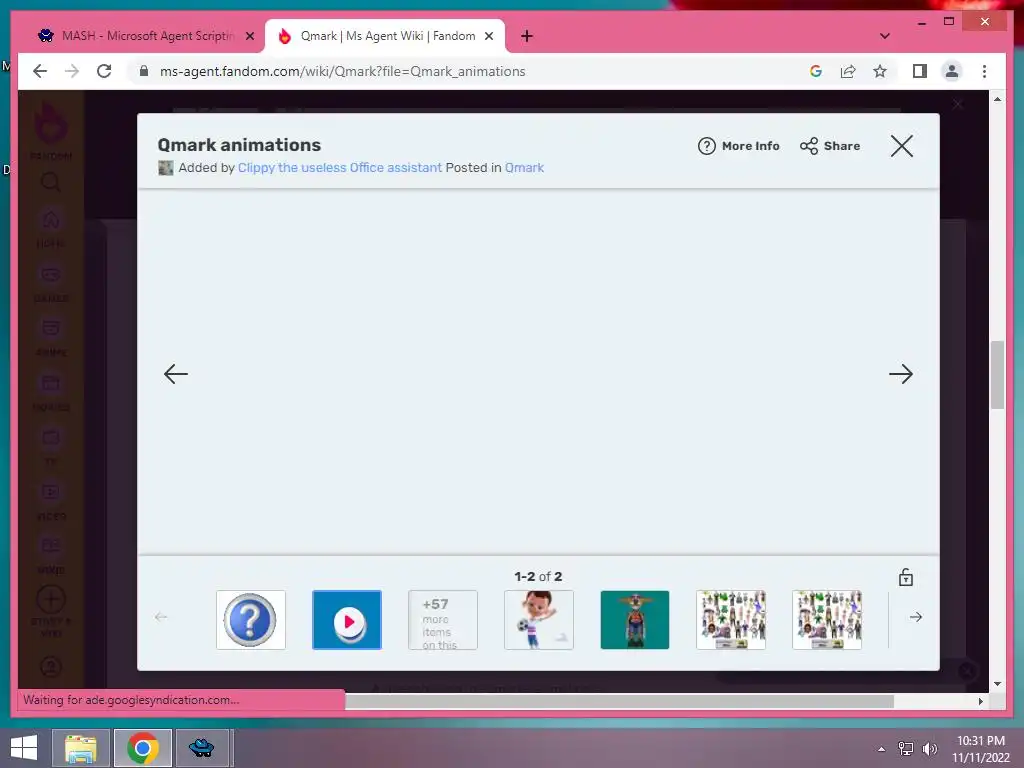This screenshot has width=1024, height=768.
Task: Show the next image with right arrow
Action: pyautogui.click(x=901, y=374)
